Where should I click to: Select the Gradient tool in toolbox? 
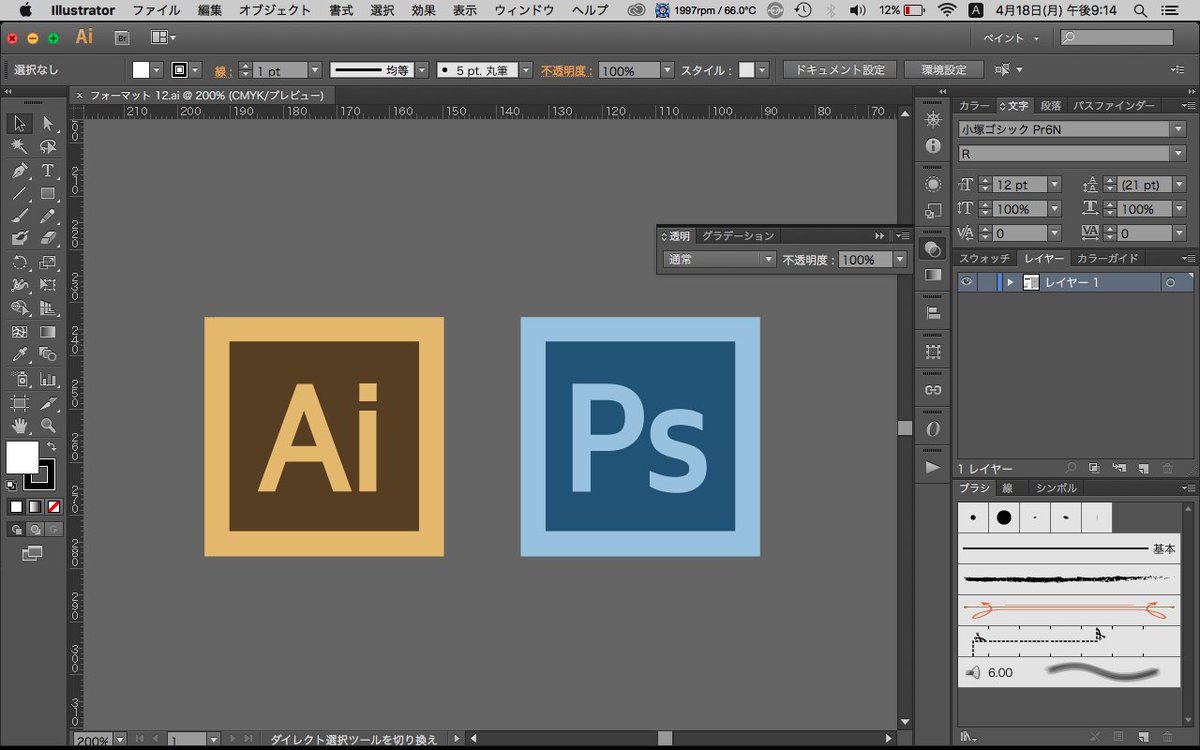(48, 331)
